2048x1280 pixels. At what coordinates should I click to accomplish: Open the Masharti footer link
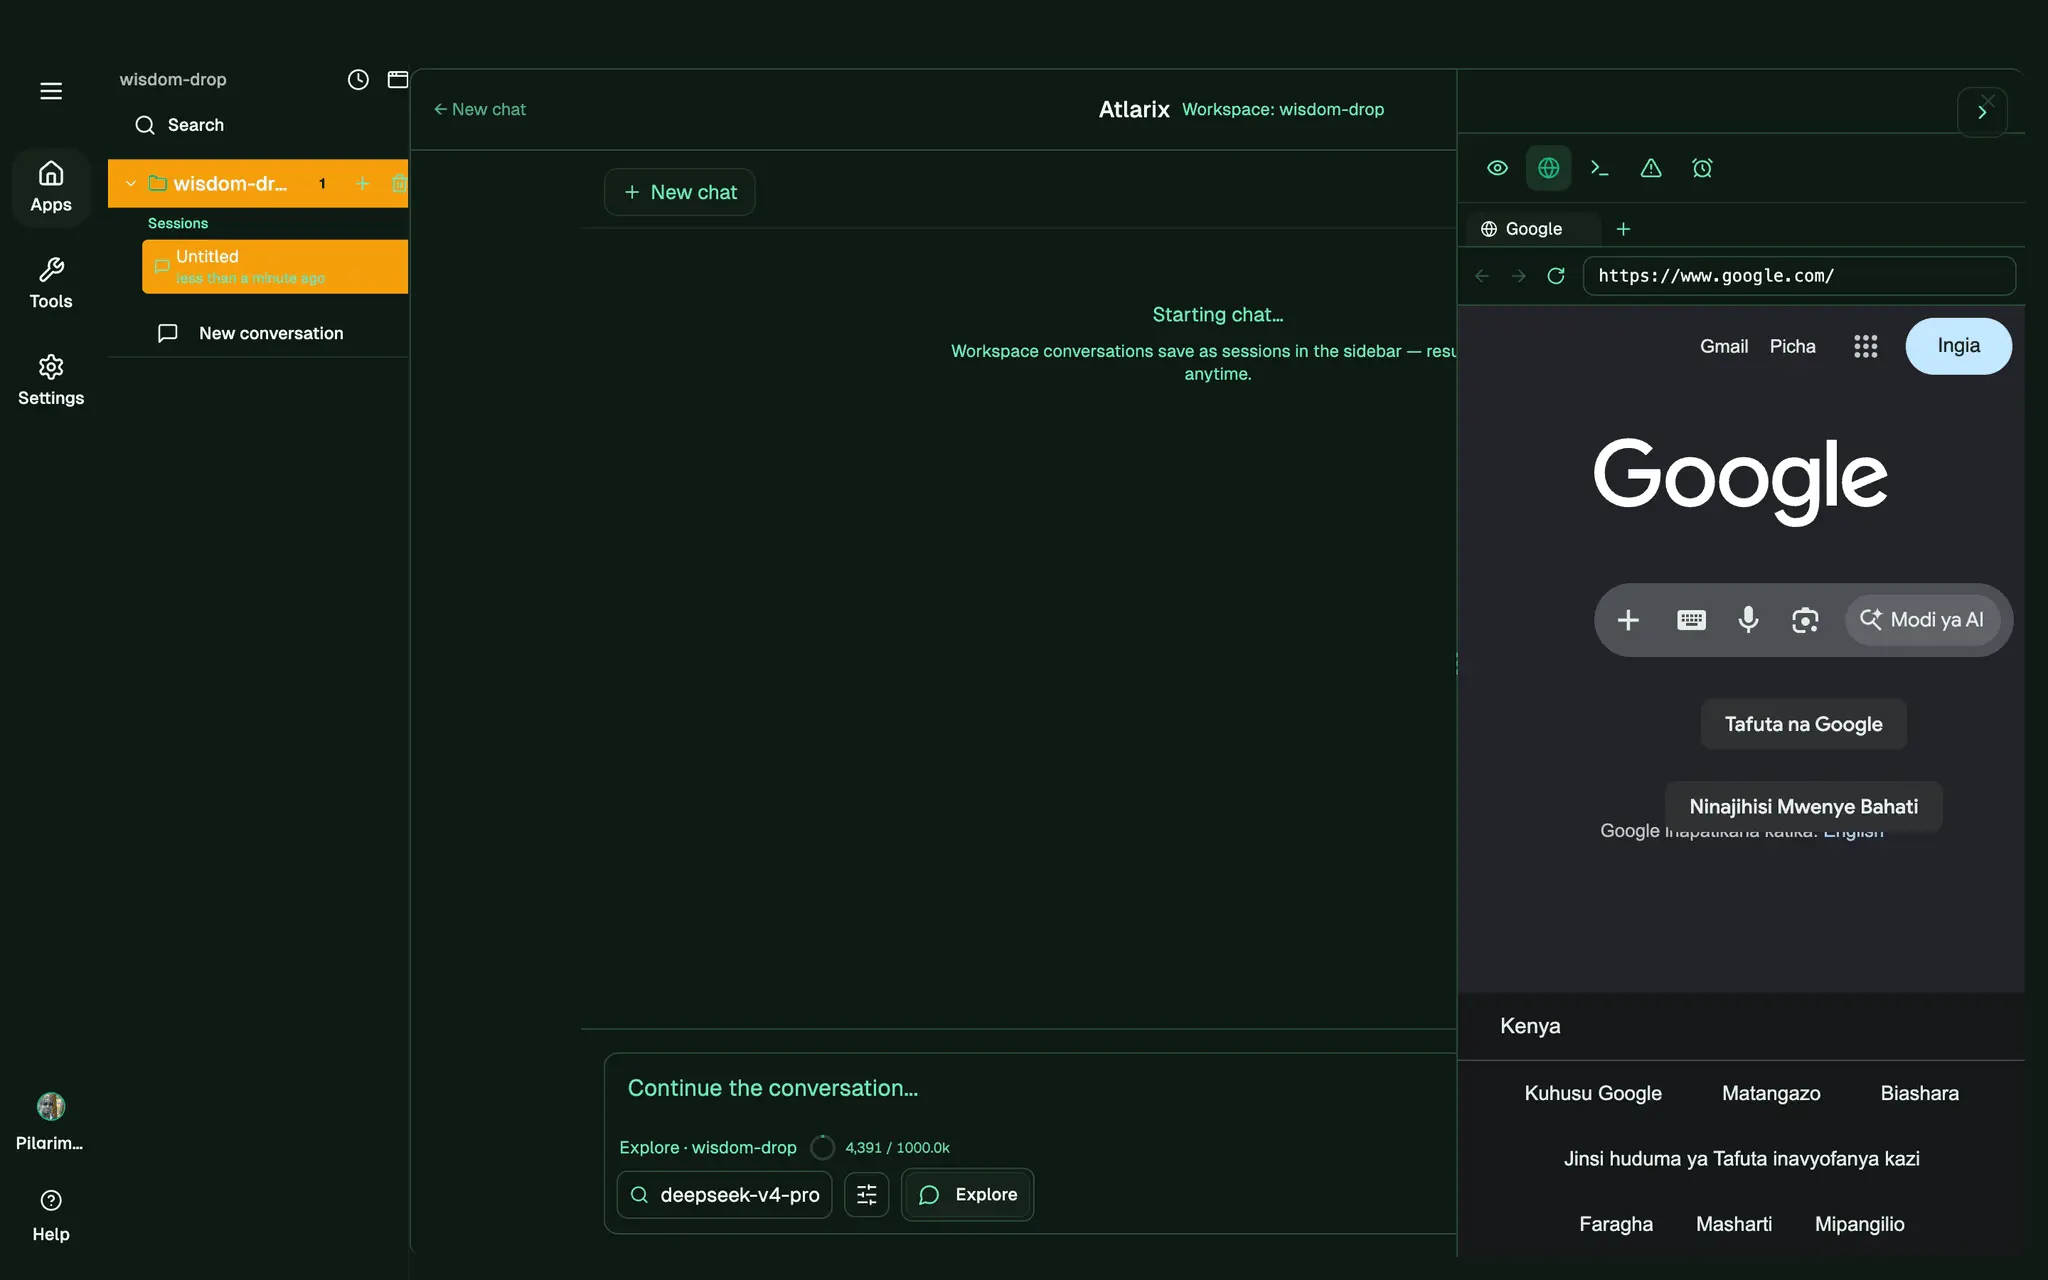click(x=1734, y=1224)
